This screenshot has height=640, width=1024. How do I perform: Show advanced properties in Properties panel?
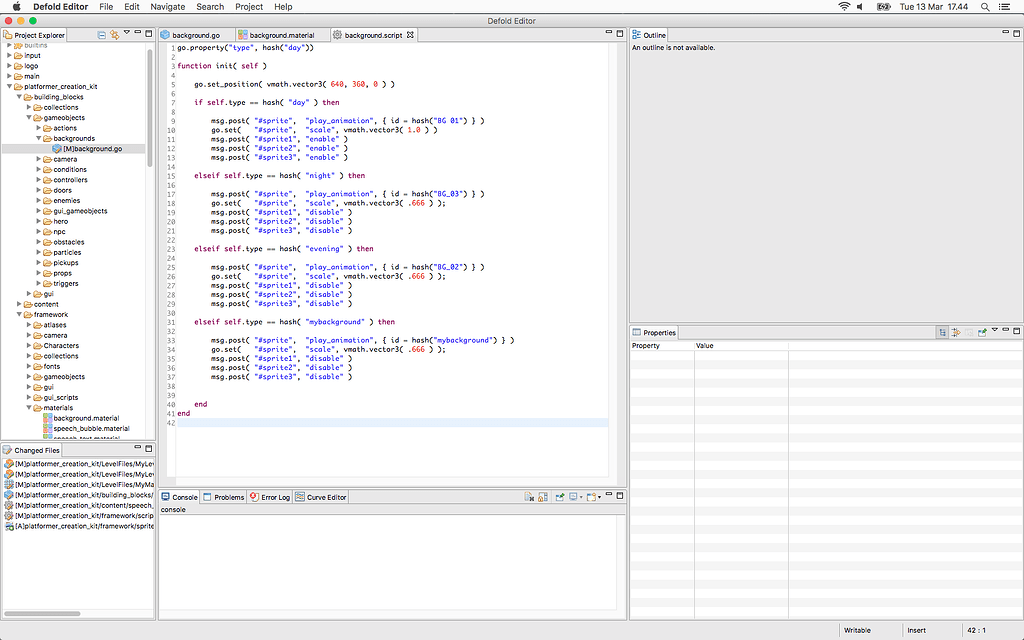pyautogui.click(x=957, y=332)
